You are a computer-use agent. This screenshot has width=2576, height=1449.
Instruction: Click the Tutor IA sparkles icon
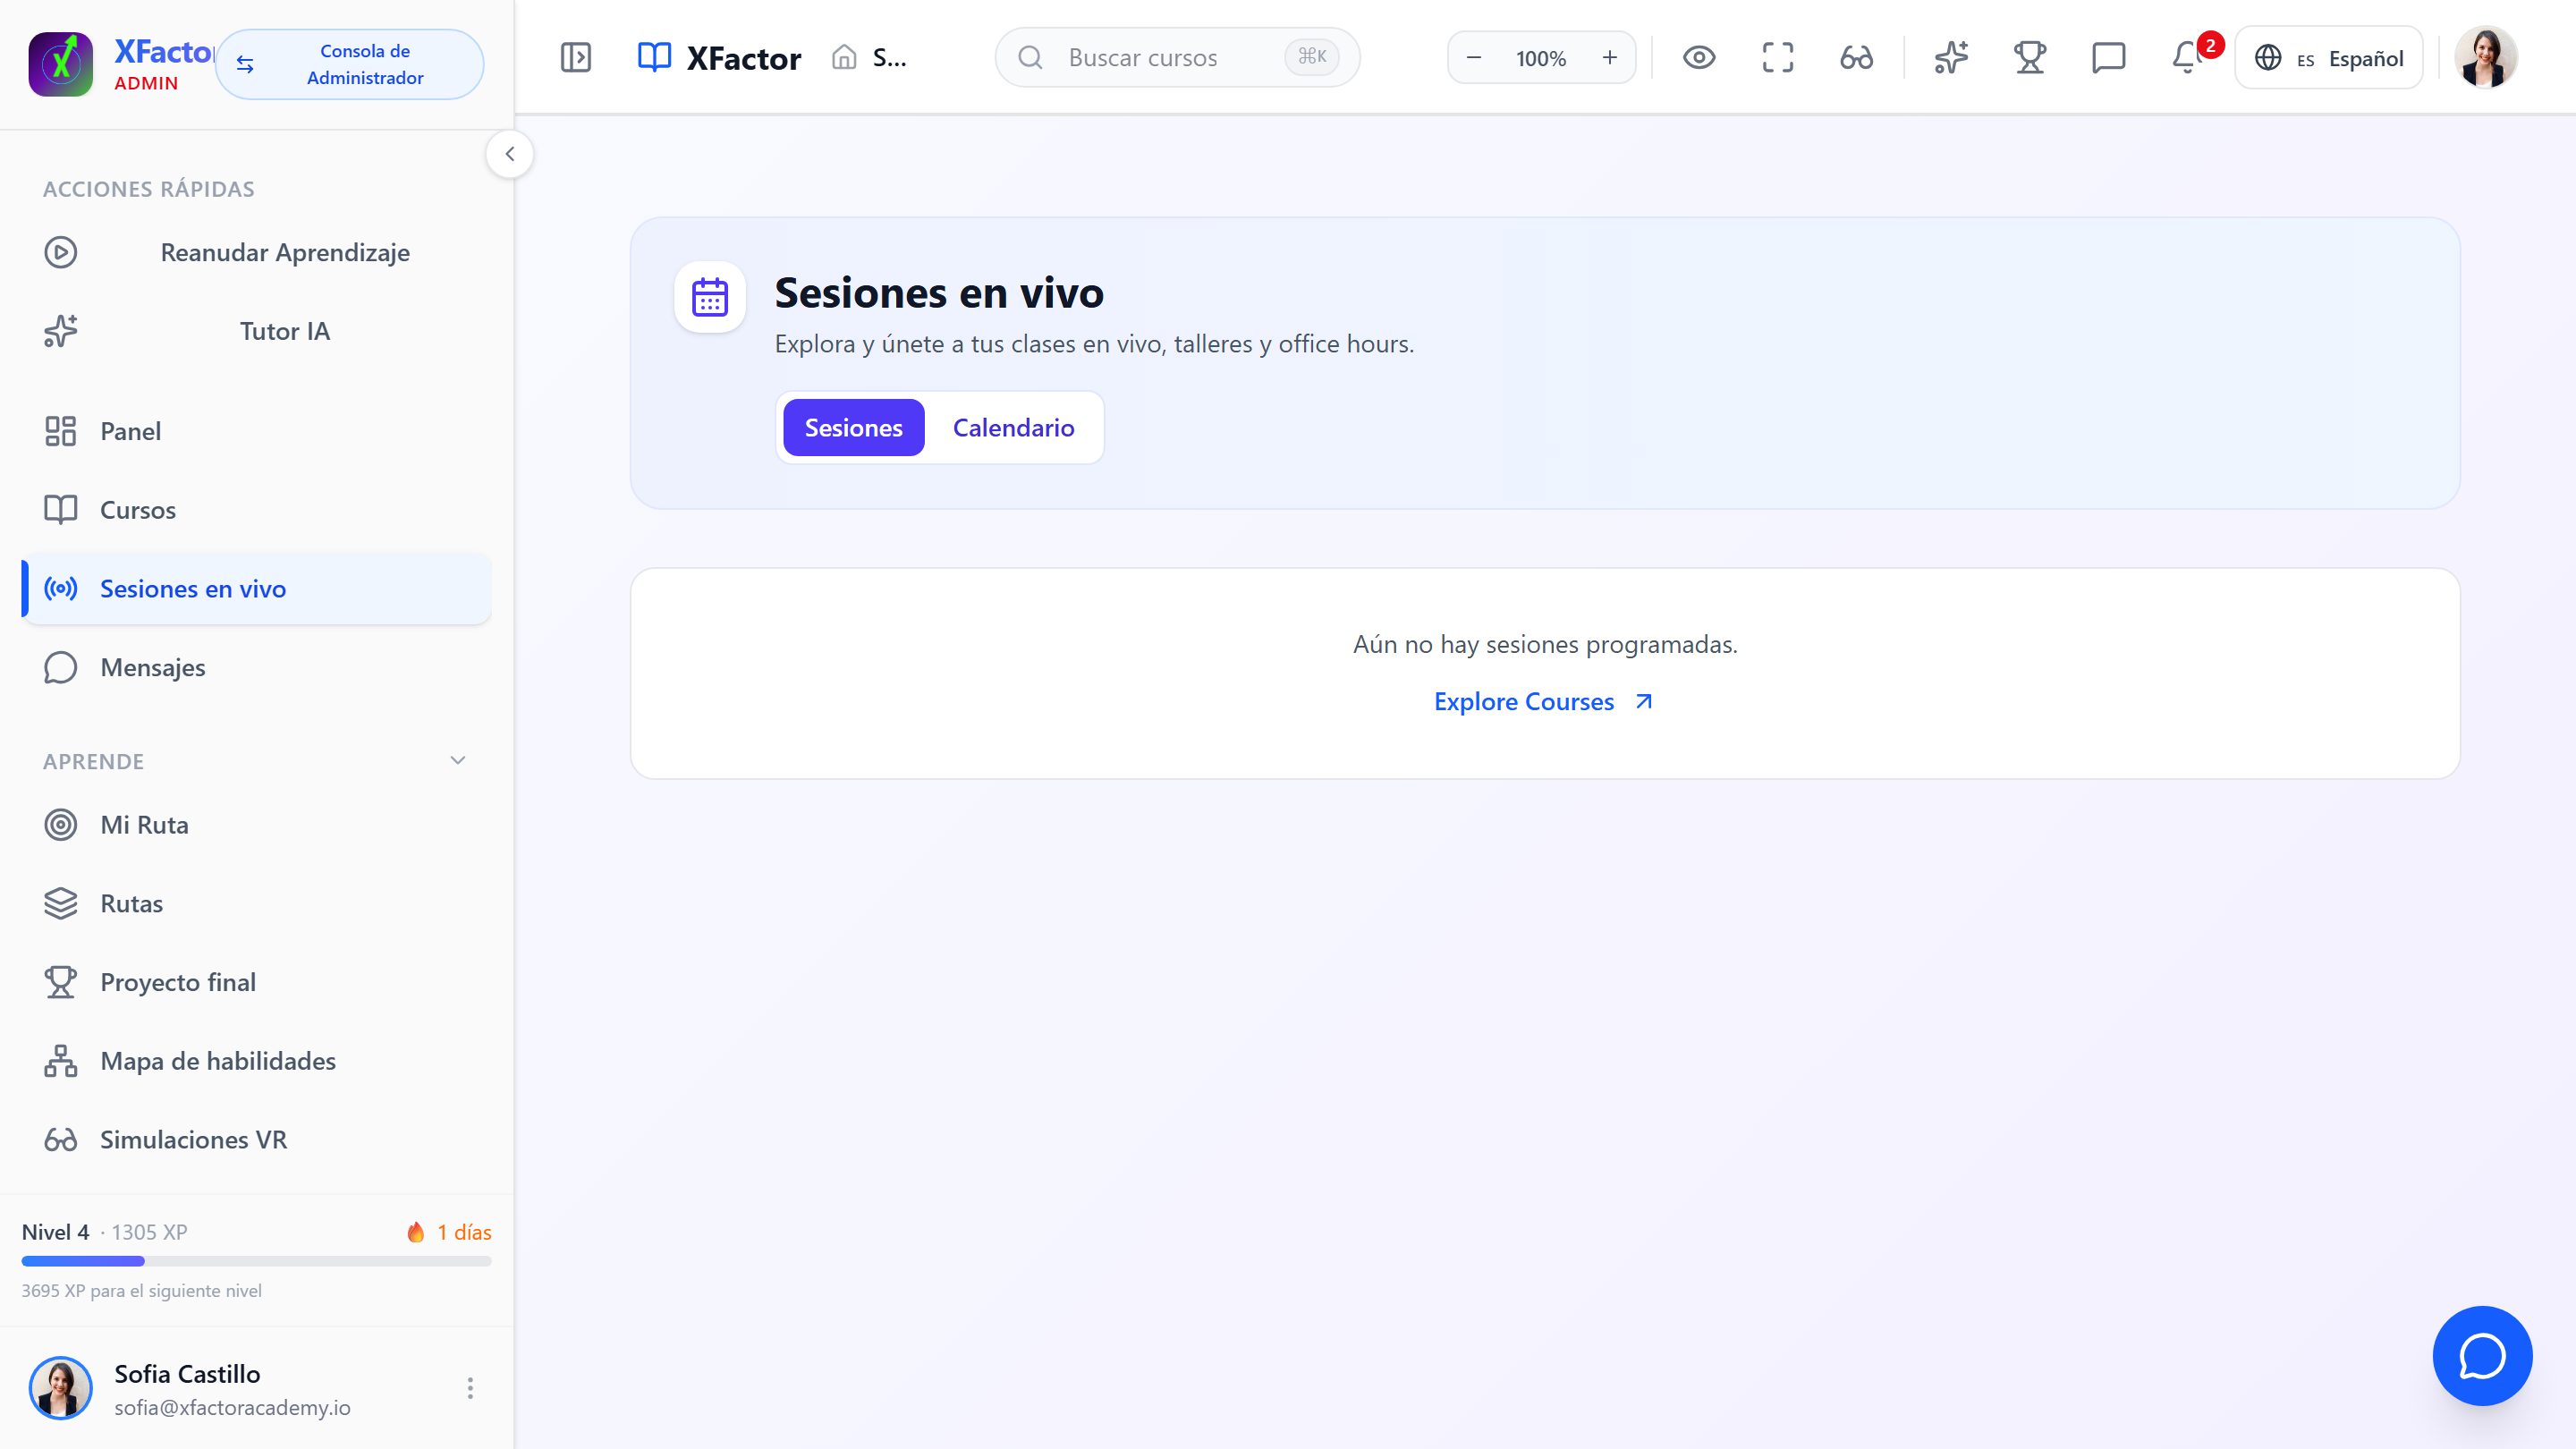tap(60, 331)
